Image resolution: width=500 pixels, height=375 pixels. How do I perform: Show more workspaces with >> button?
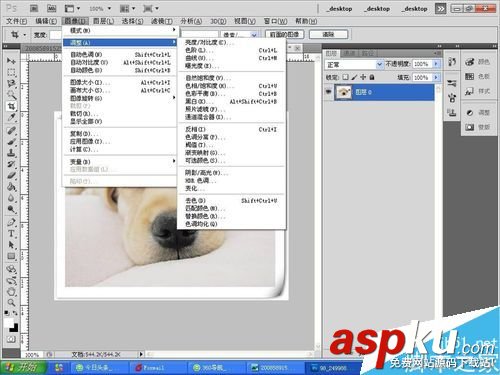440,9
